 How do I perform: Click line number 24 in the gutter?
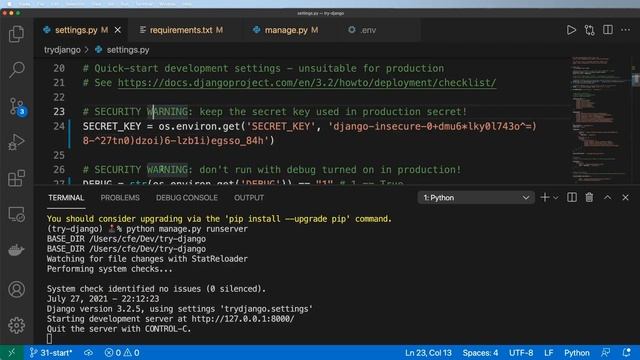pos(59,127)
